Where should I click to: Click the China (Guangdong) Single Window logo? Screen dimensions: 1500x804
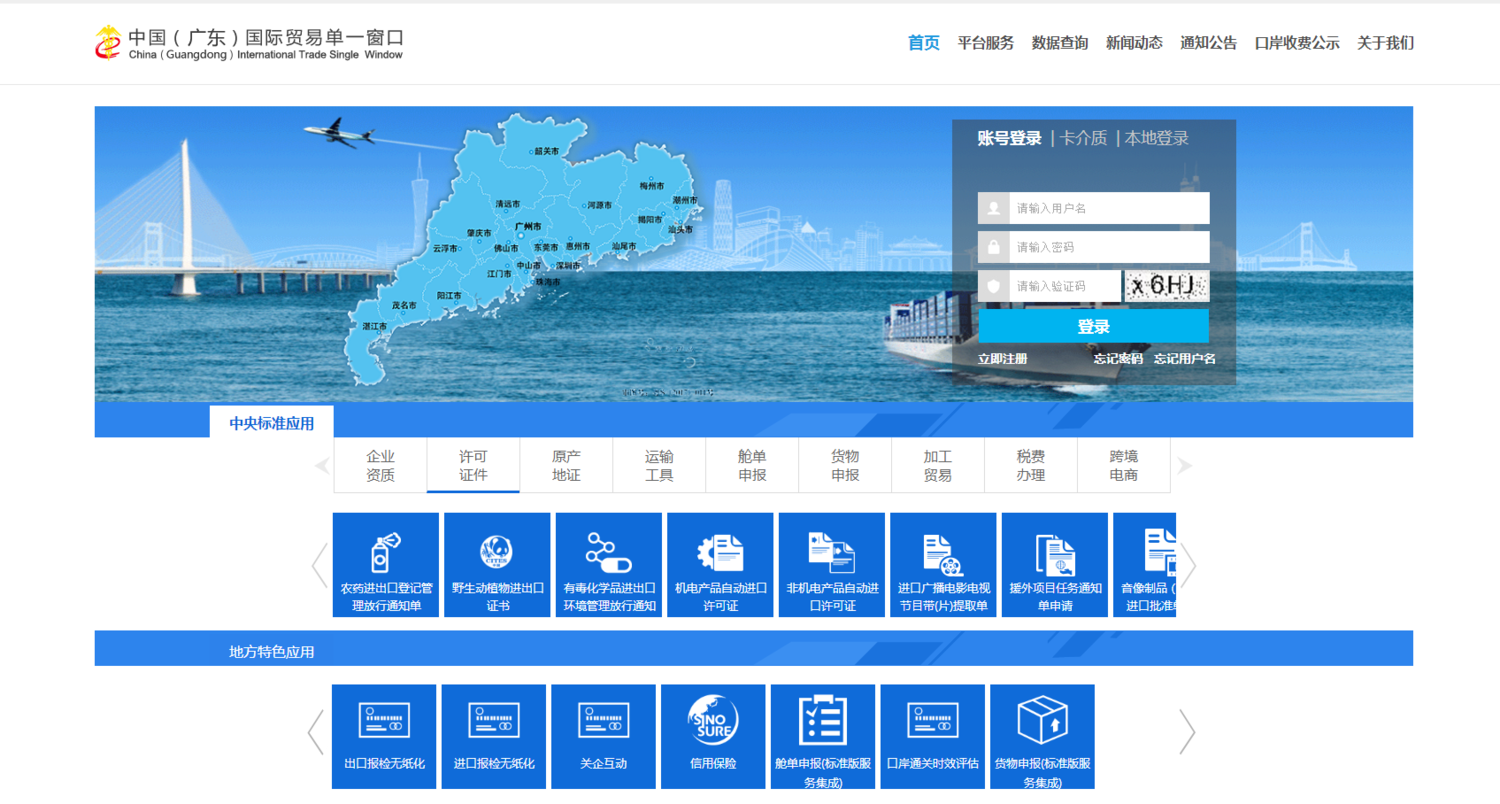point(249,43)
